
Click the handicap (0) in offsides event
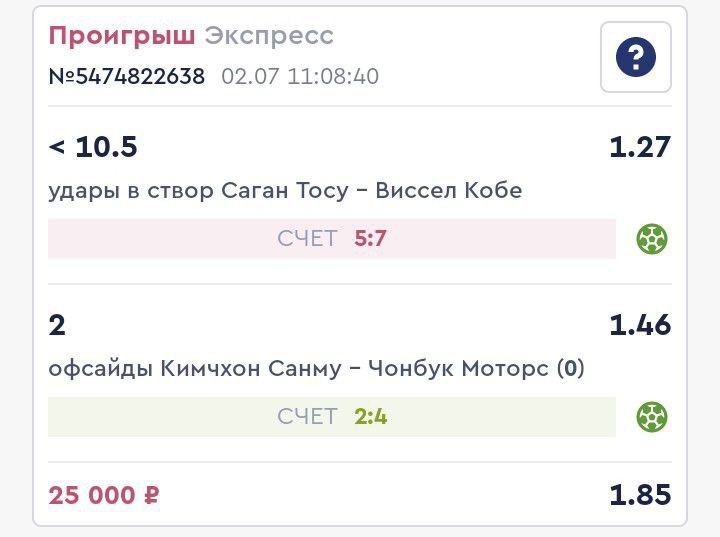570,368
